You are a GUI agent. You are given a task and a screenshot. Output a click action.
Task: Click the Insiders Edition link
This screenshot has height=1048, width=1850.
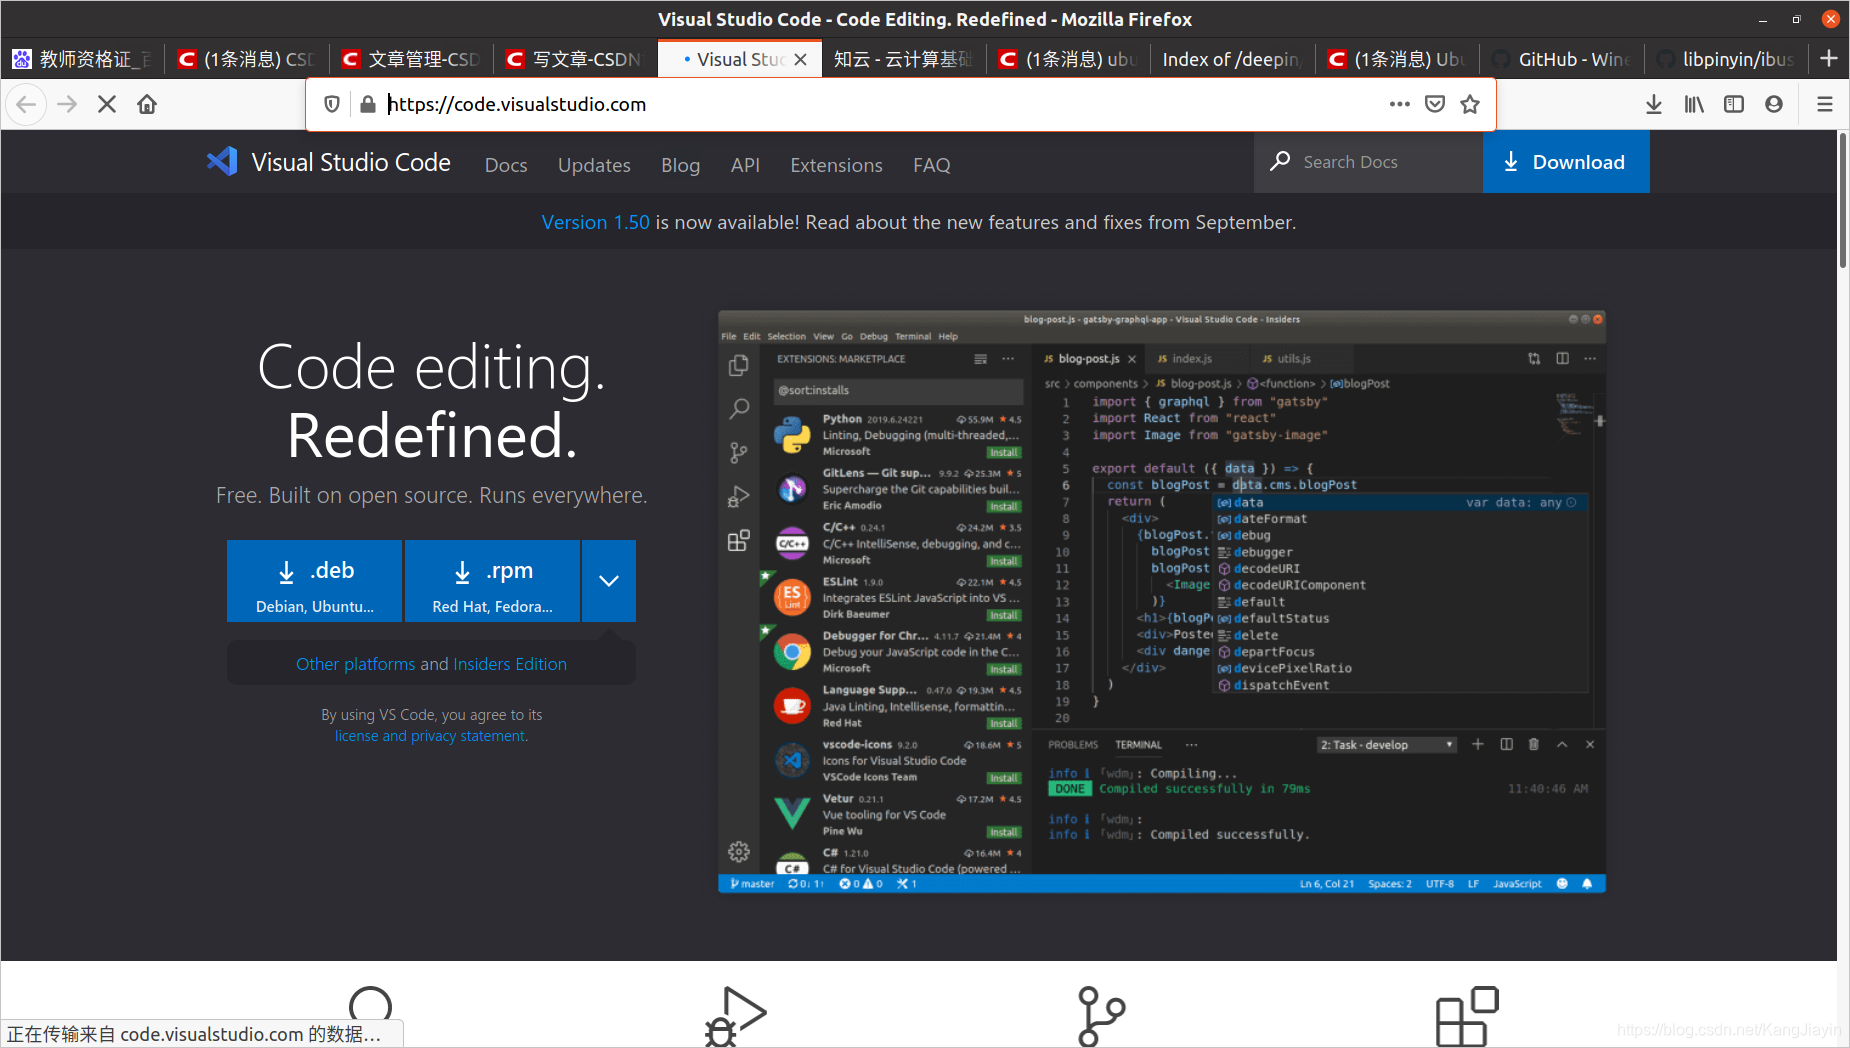pyautogui.click(x=510, y=664)
